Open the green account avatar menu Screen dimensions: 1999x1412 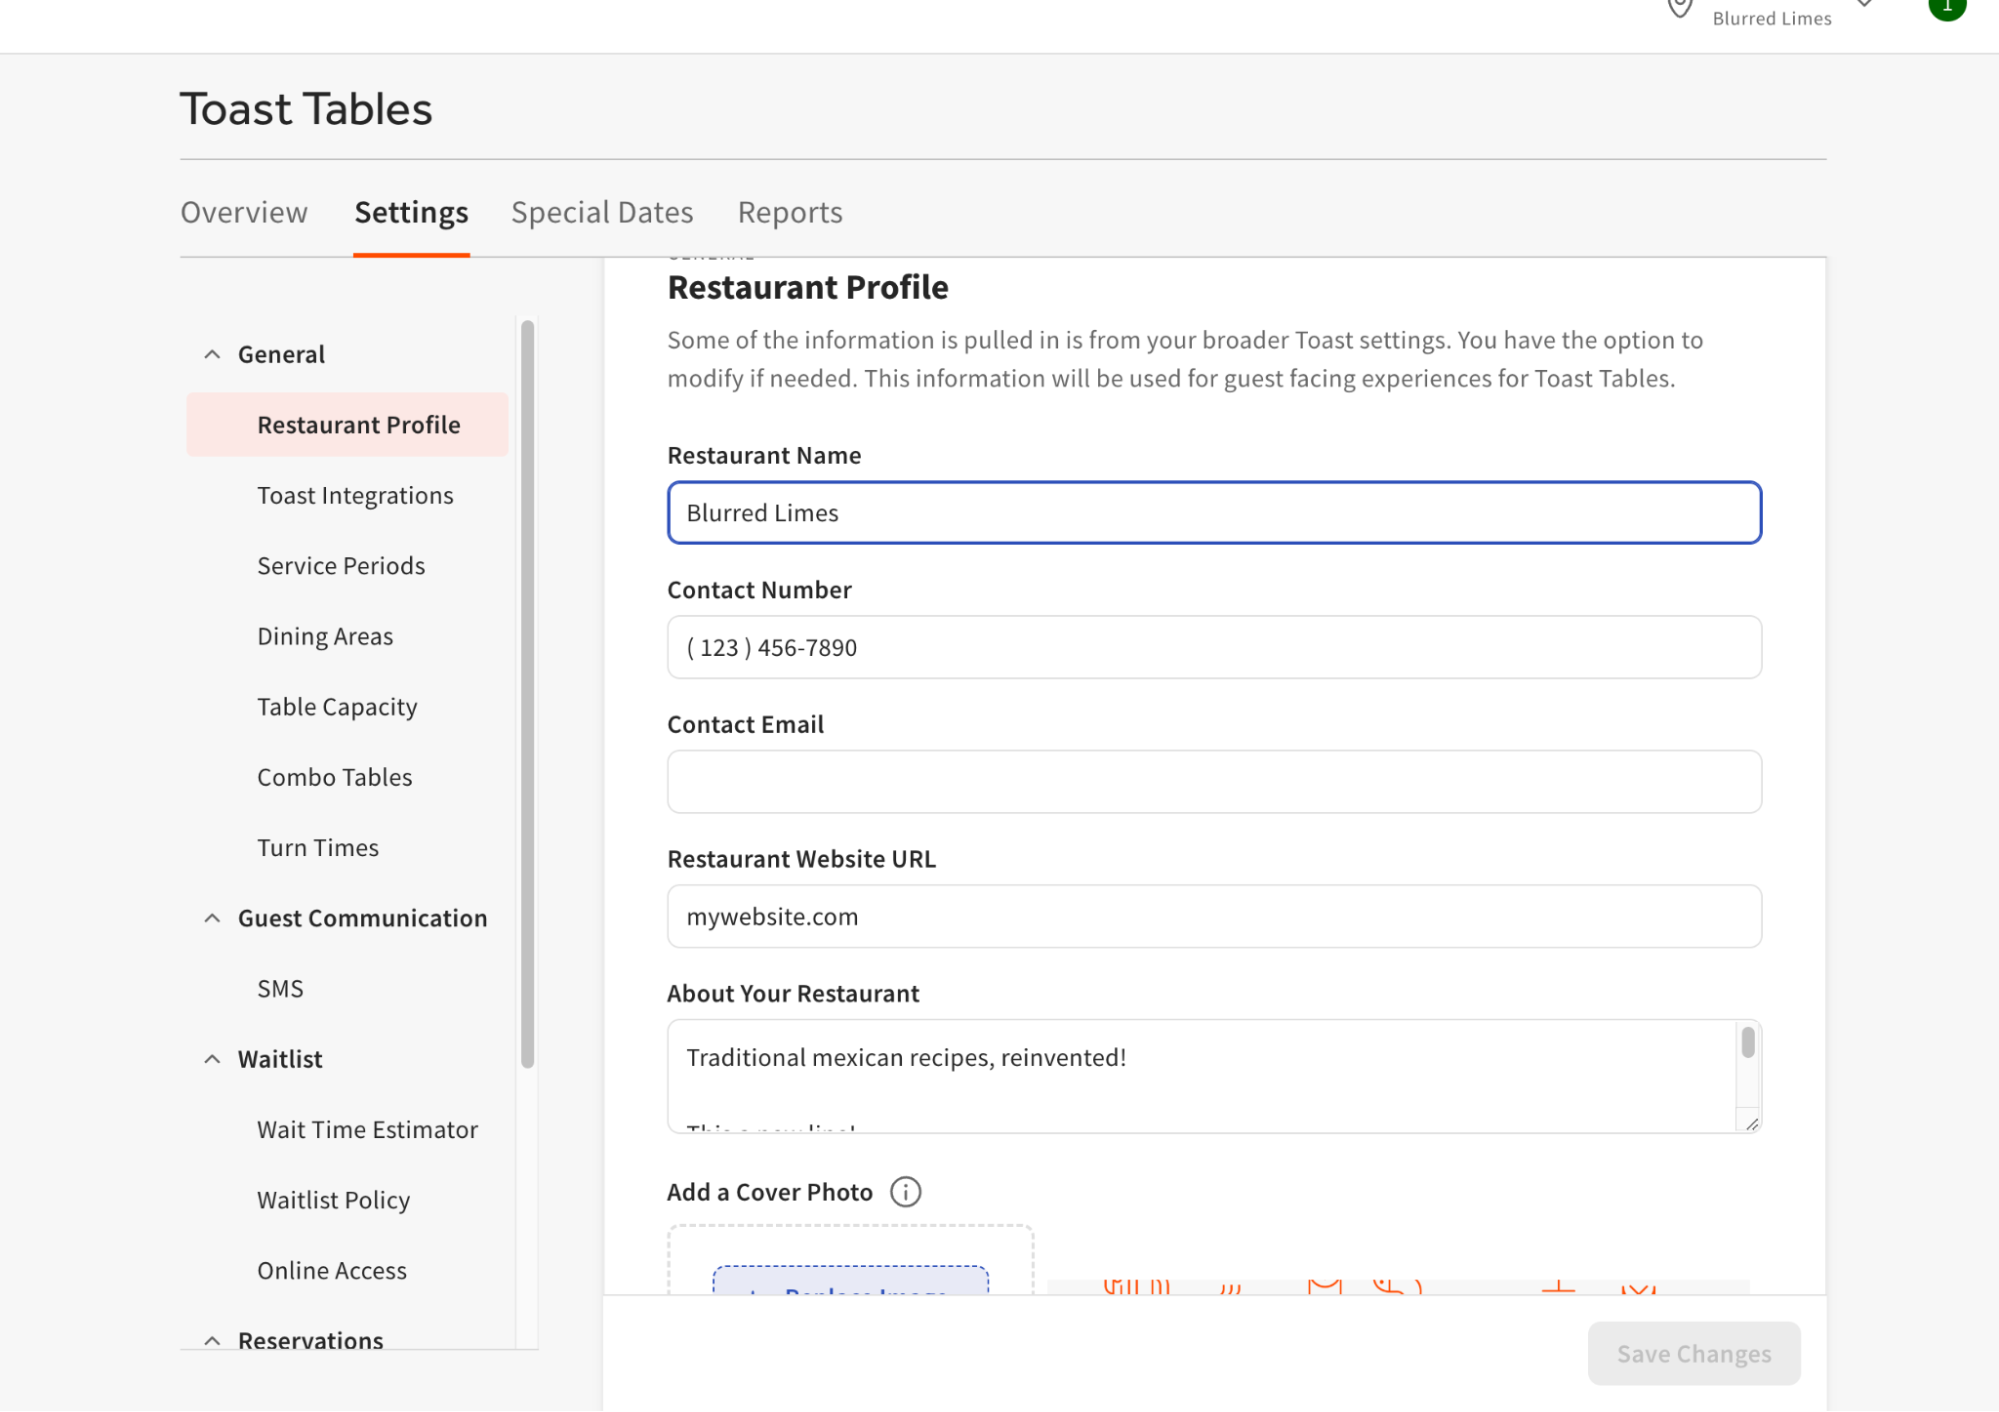1947,6
